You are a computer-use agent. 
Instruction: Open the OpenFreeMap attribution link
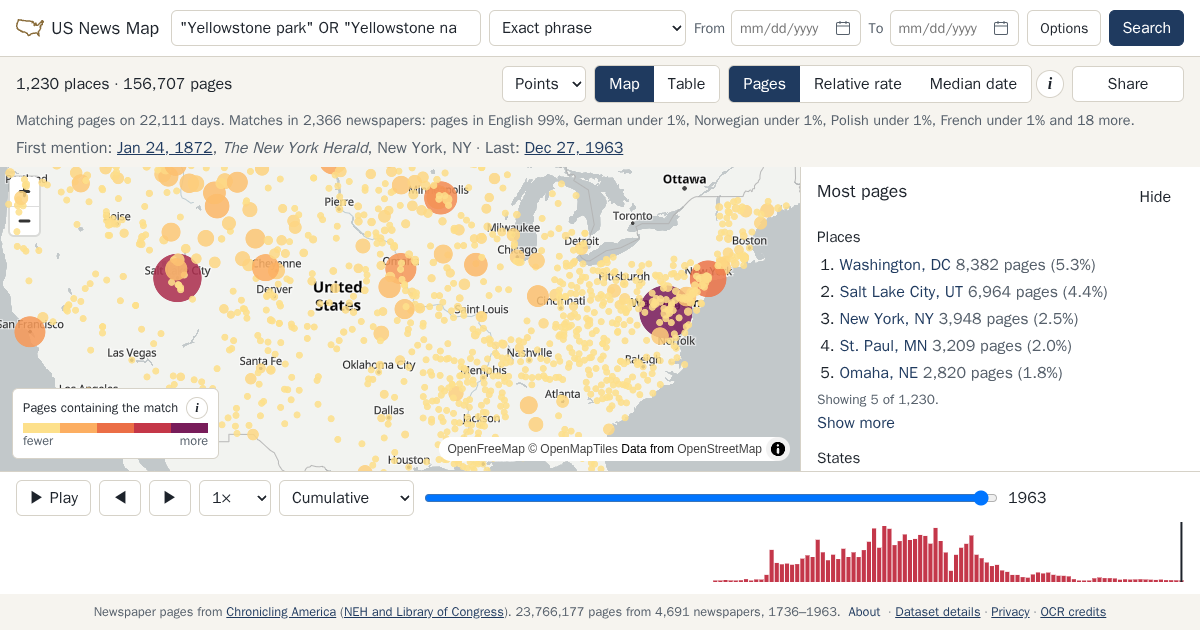tap(486, 449)
